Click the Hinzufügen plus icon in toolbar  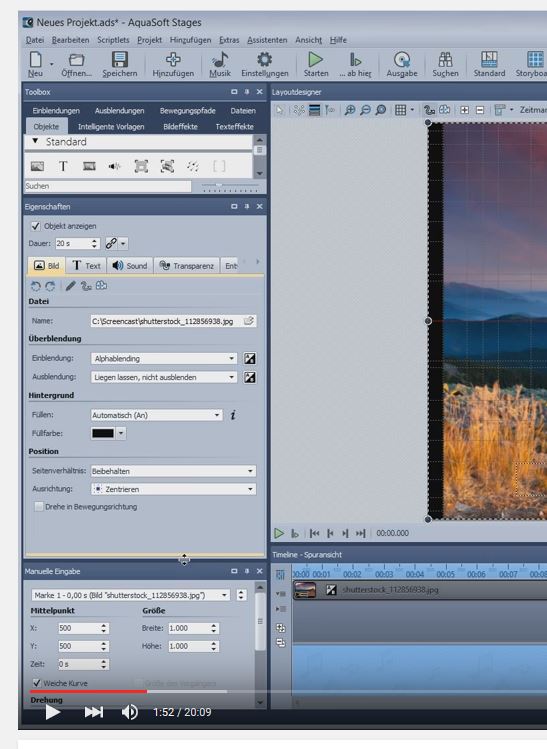pos(173,60)
